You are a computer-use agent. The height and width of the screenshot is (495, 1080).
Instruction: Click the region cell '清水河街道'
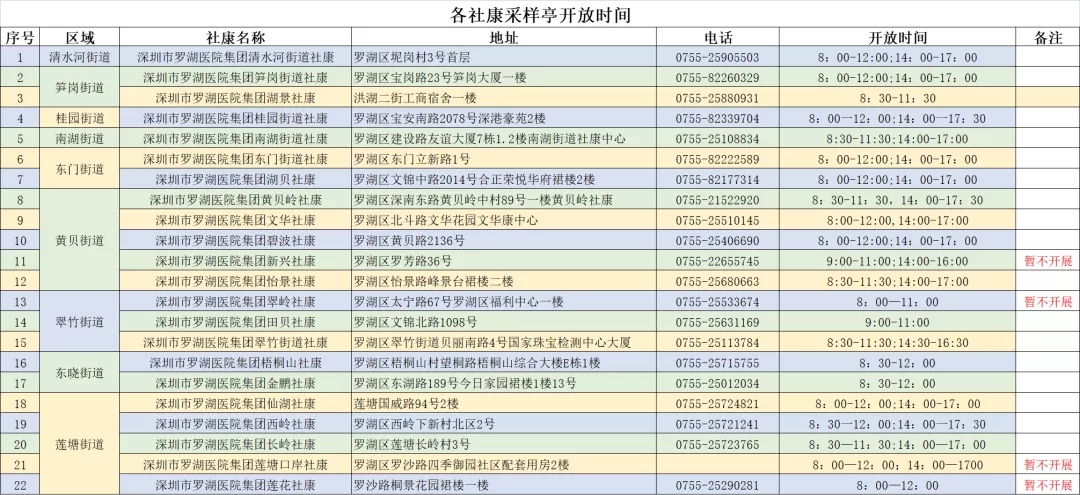click(x=80, y=57)
